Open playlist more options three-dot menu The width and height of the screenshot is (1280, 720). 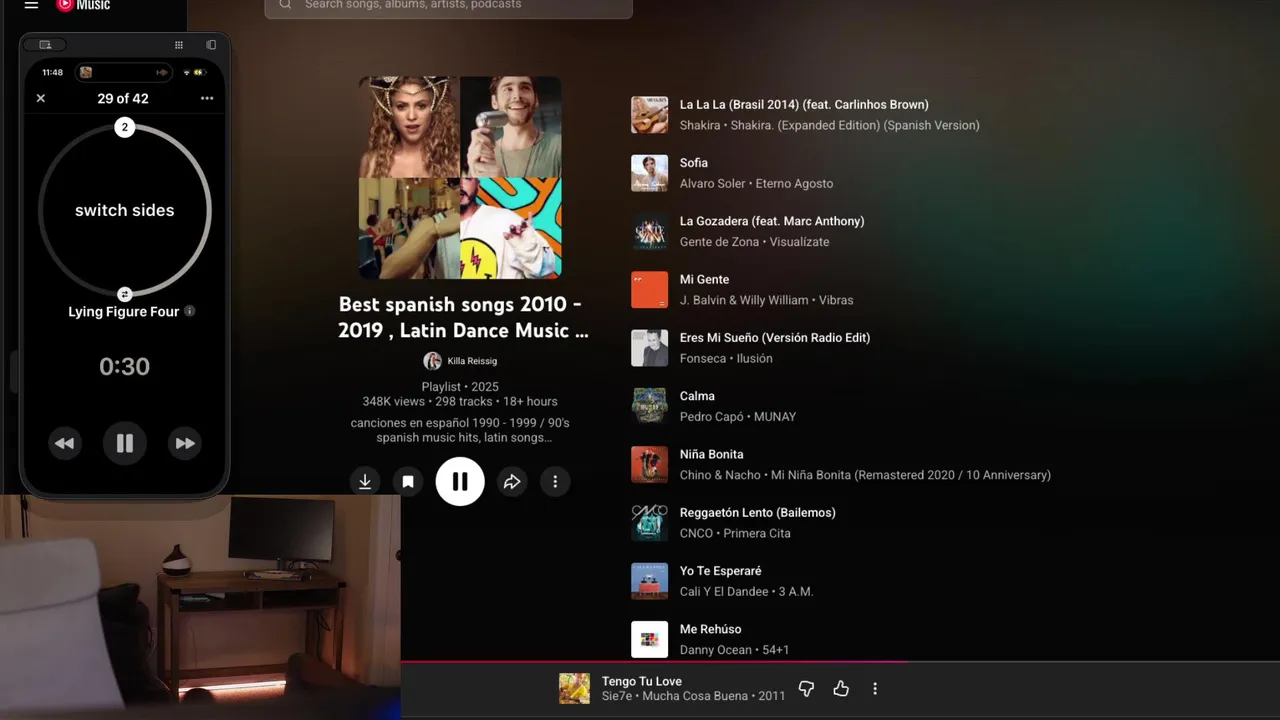point(555,482)
